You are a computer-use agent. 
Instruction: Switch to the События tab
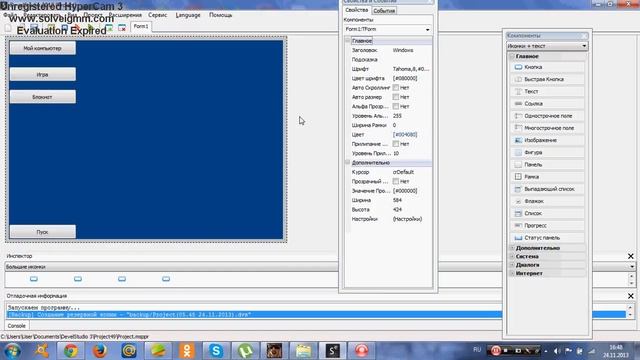tap(384, 11)
